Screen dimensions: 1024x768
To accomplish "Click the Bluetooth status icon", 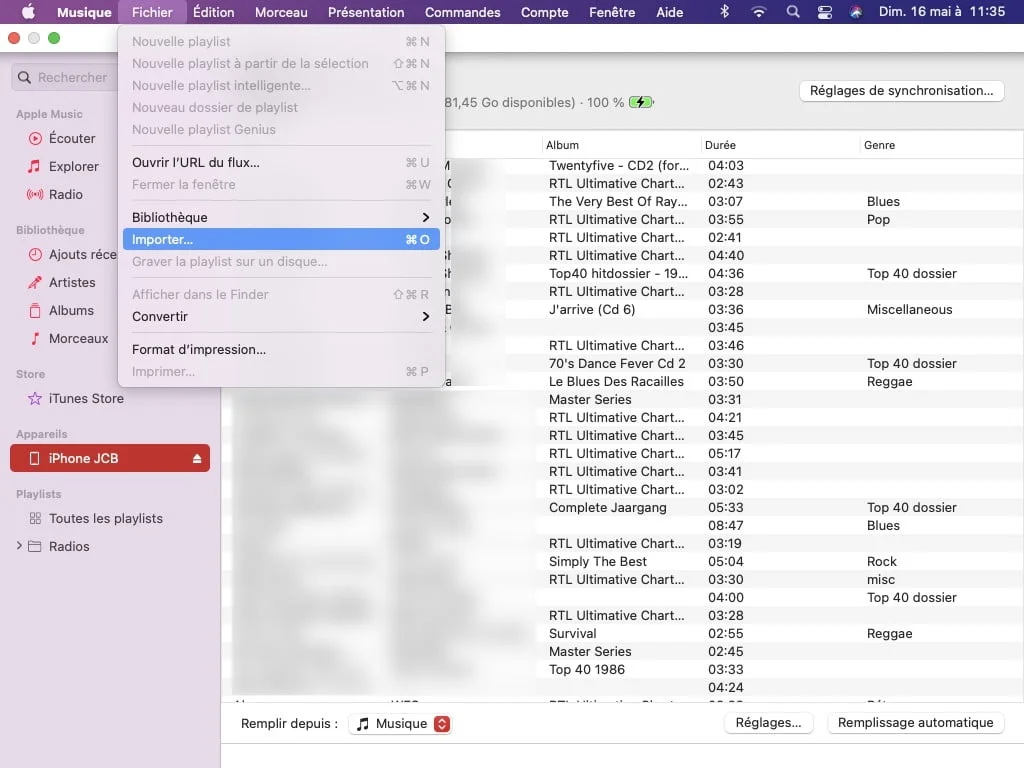I will [724, 12].
